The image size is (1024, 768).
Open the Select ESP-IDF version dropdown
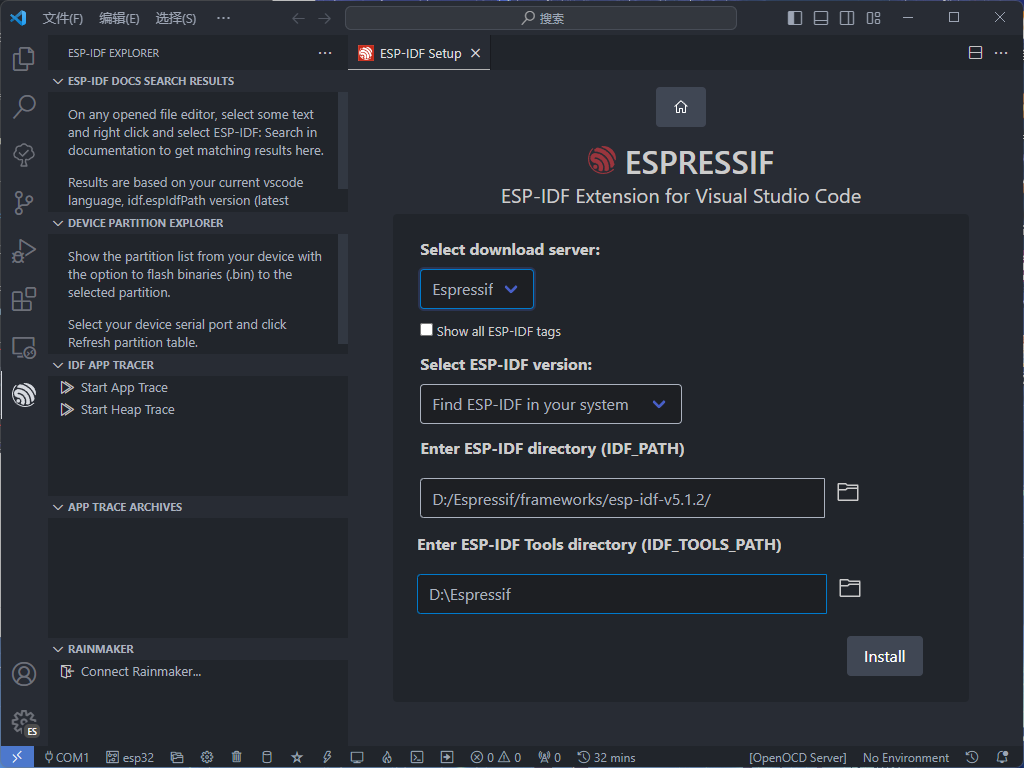(x=551, y=404)
